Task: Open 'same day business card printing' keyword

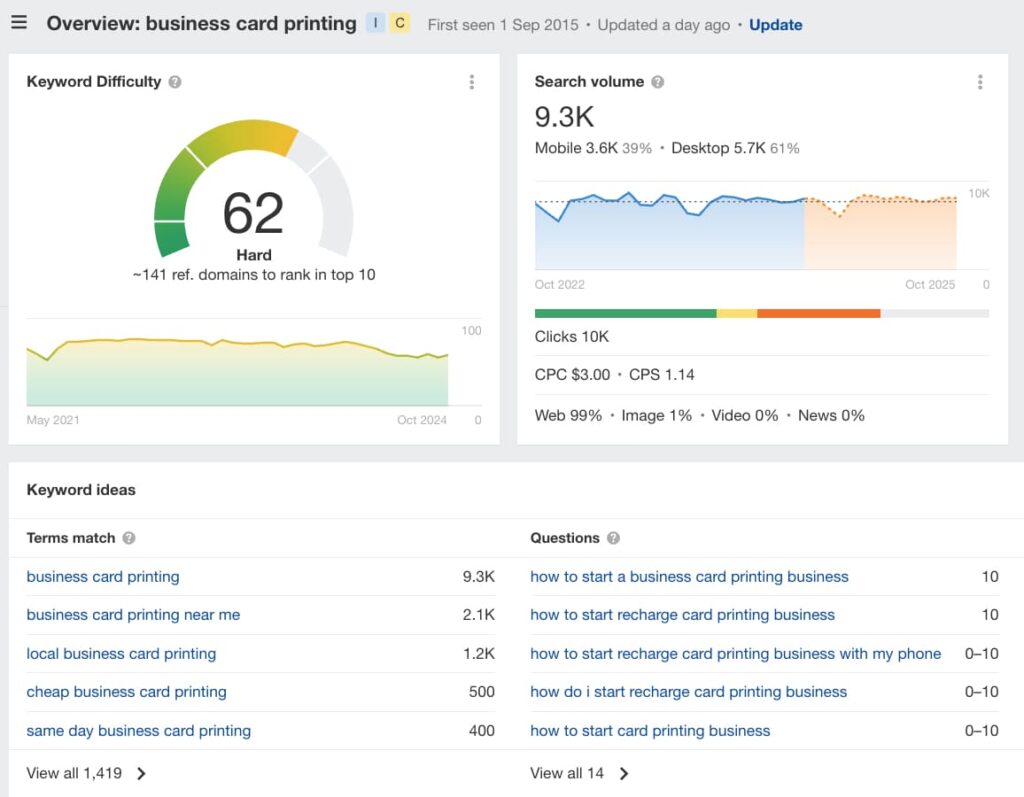Action: [x=138, y=730]
